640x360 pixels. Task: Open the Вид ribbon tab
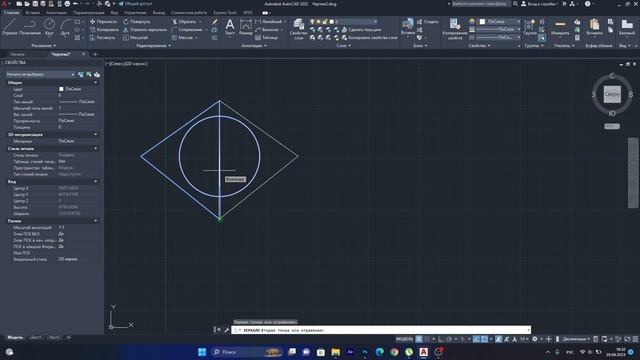pos(114,13)
